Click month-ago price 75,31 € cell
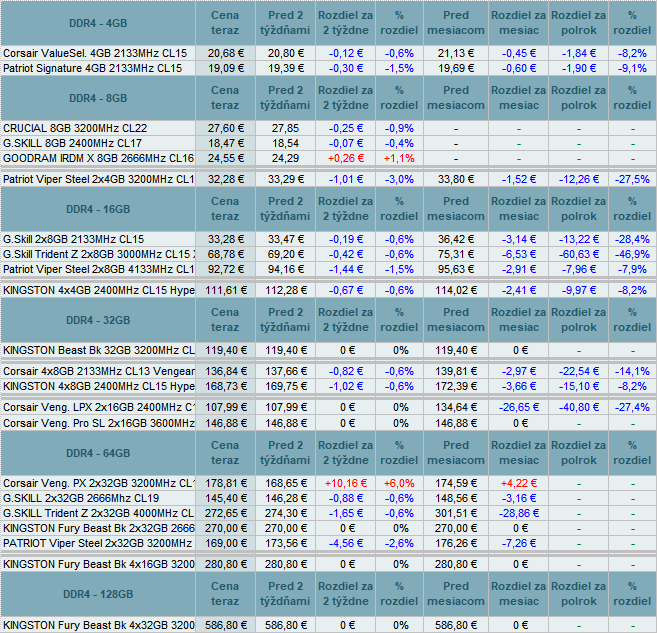 456,254
